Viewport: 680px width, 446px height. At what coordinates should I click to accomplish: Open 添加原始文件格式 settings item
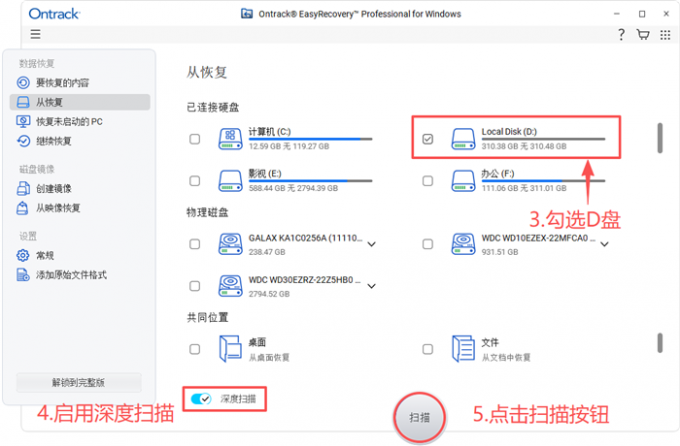tap(80, 275)
